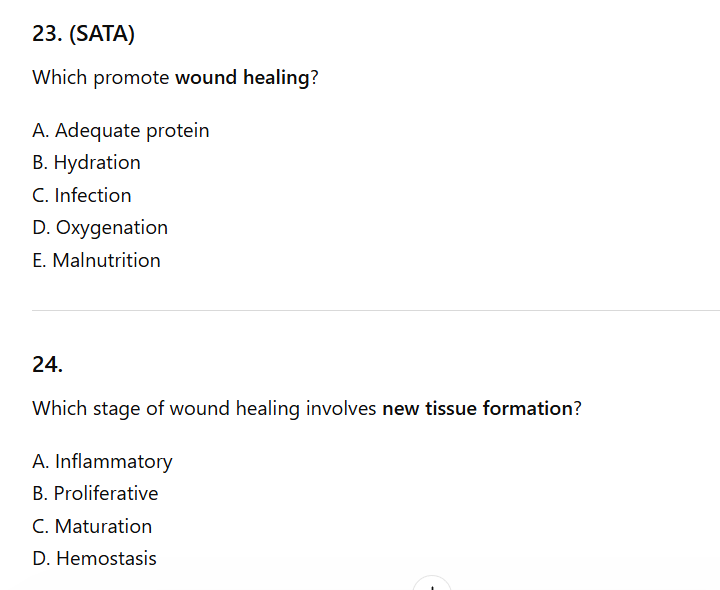Choose option B. Hydration

(x=86, y=162)
